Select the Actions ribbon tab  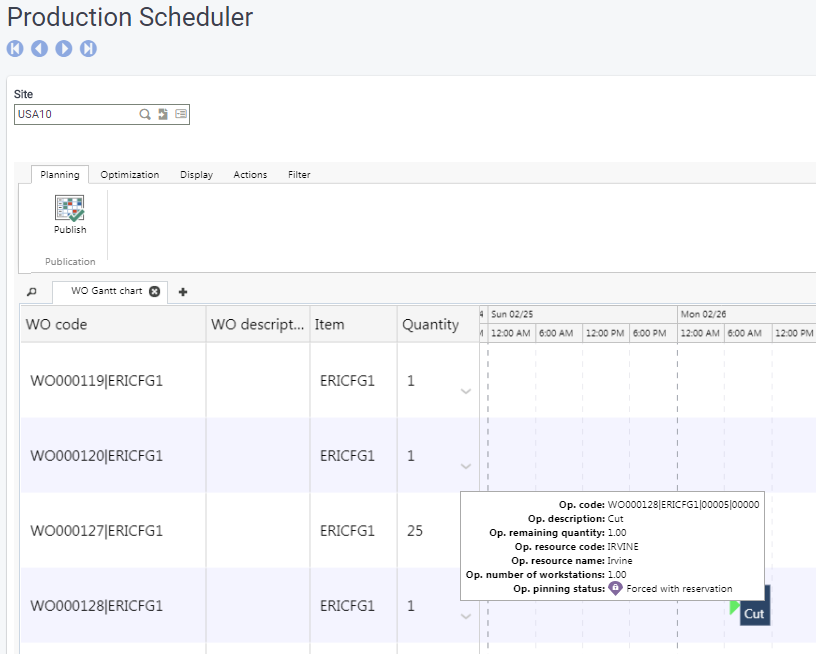(x=250, y=175)
